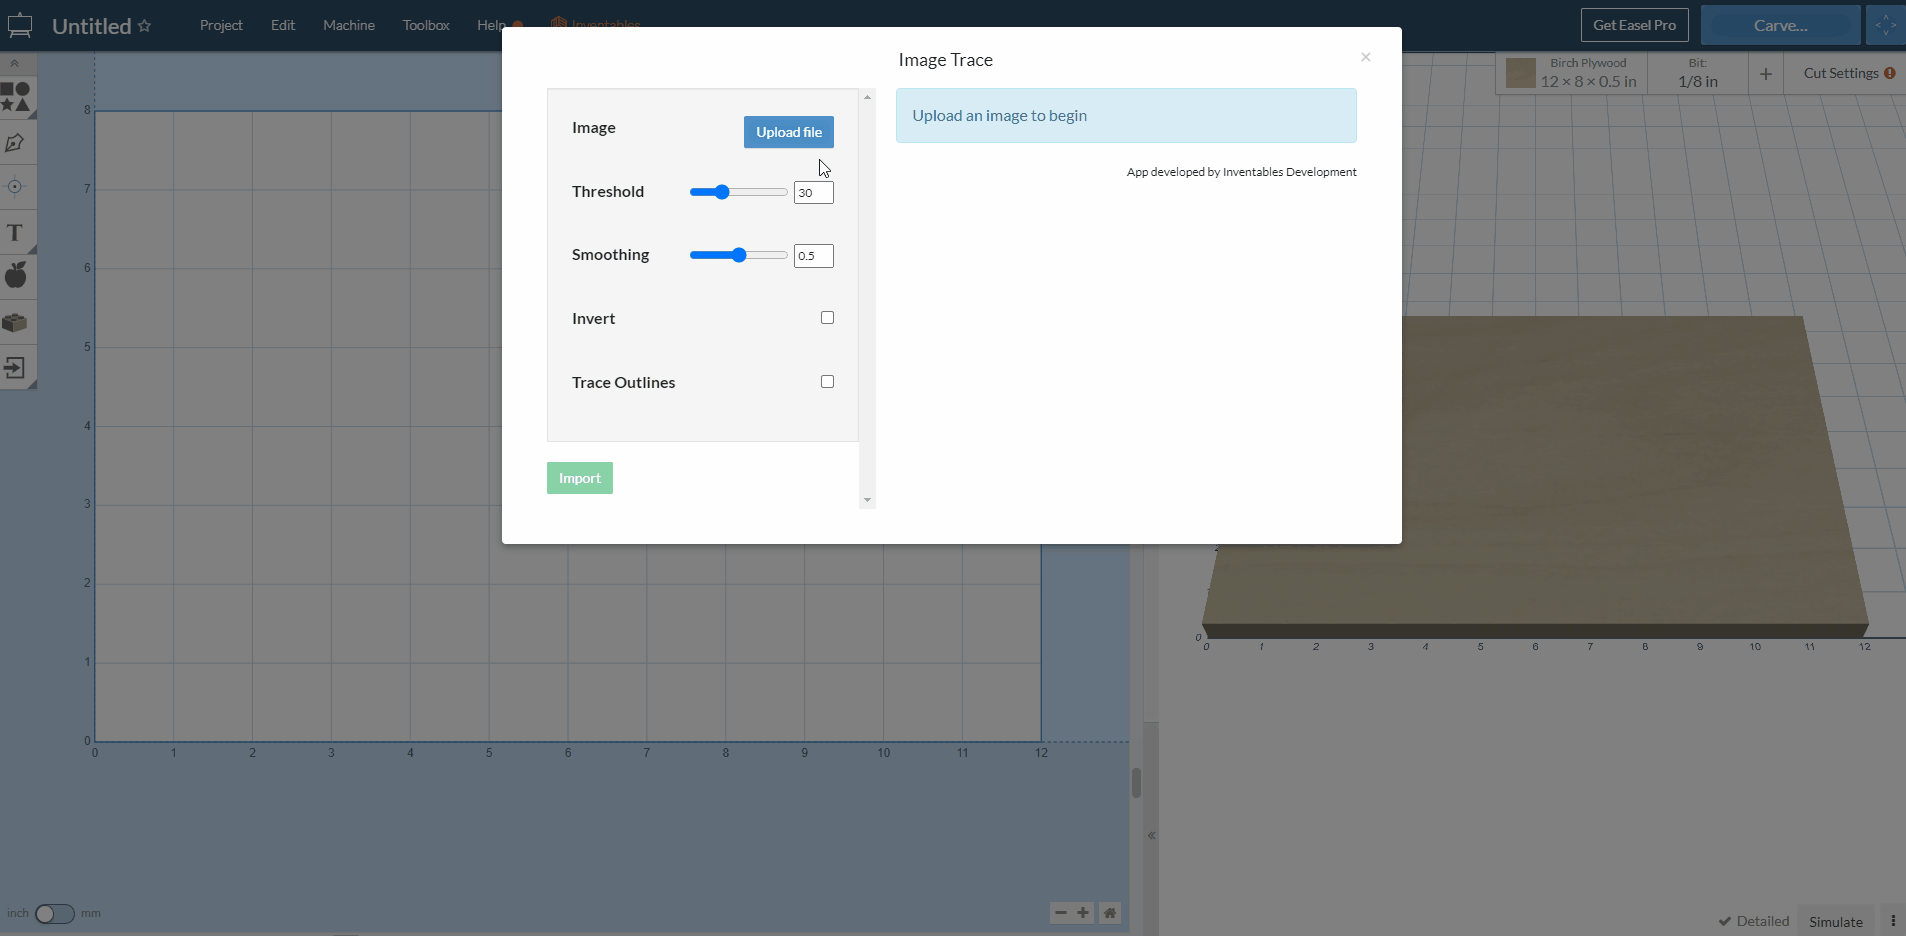The width and height of the screenshot is (1906, 936).
Task: Click the Upload file button
Action: (x=788, y=132)
